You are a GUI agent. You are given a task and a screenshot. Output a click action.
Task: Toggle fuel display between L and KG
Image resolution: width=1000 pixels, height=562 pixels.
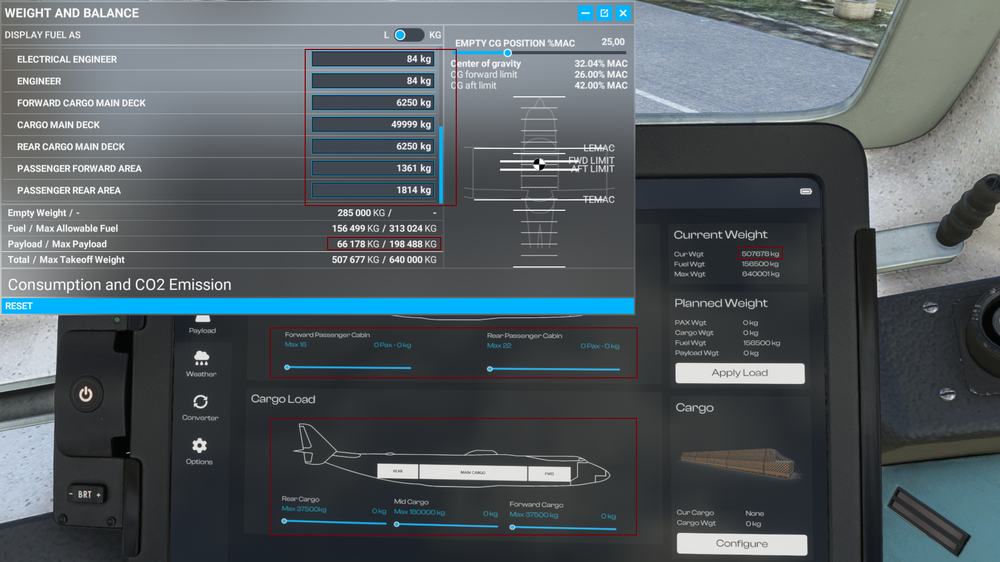406,35
